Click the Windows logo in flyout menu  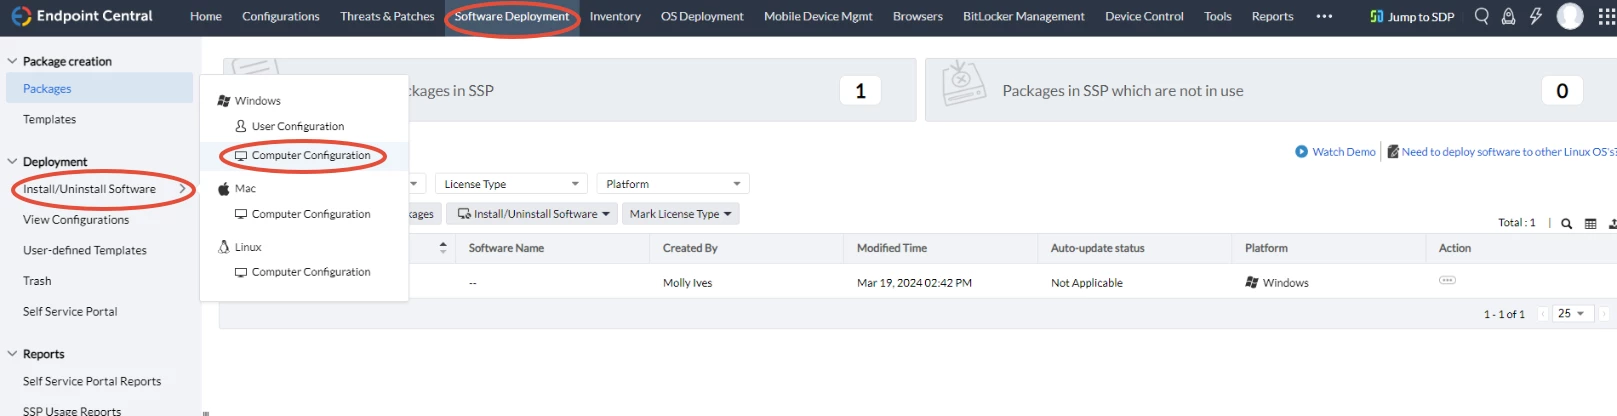224,101
